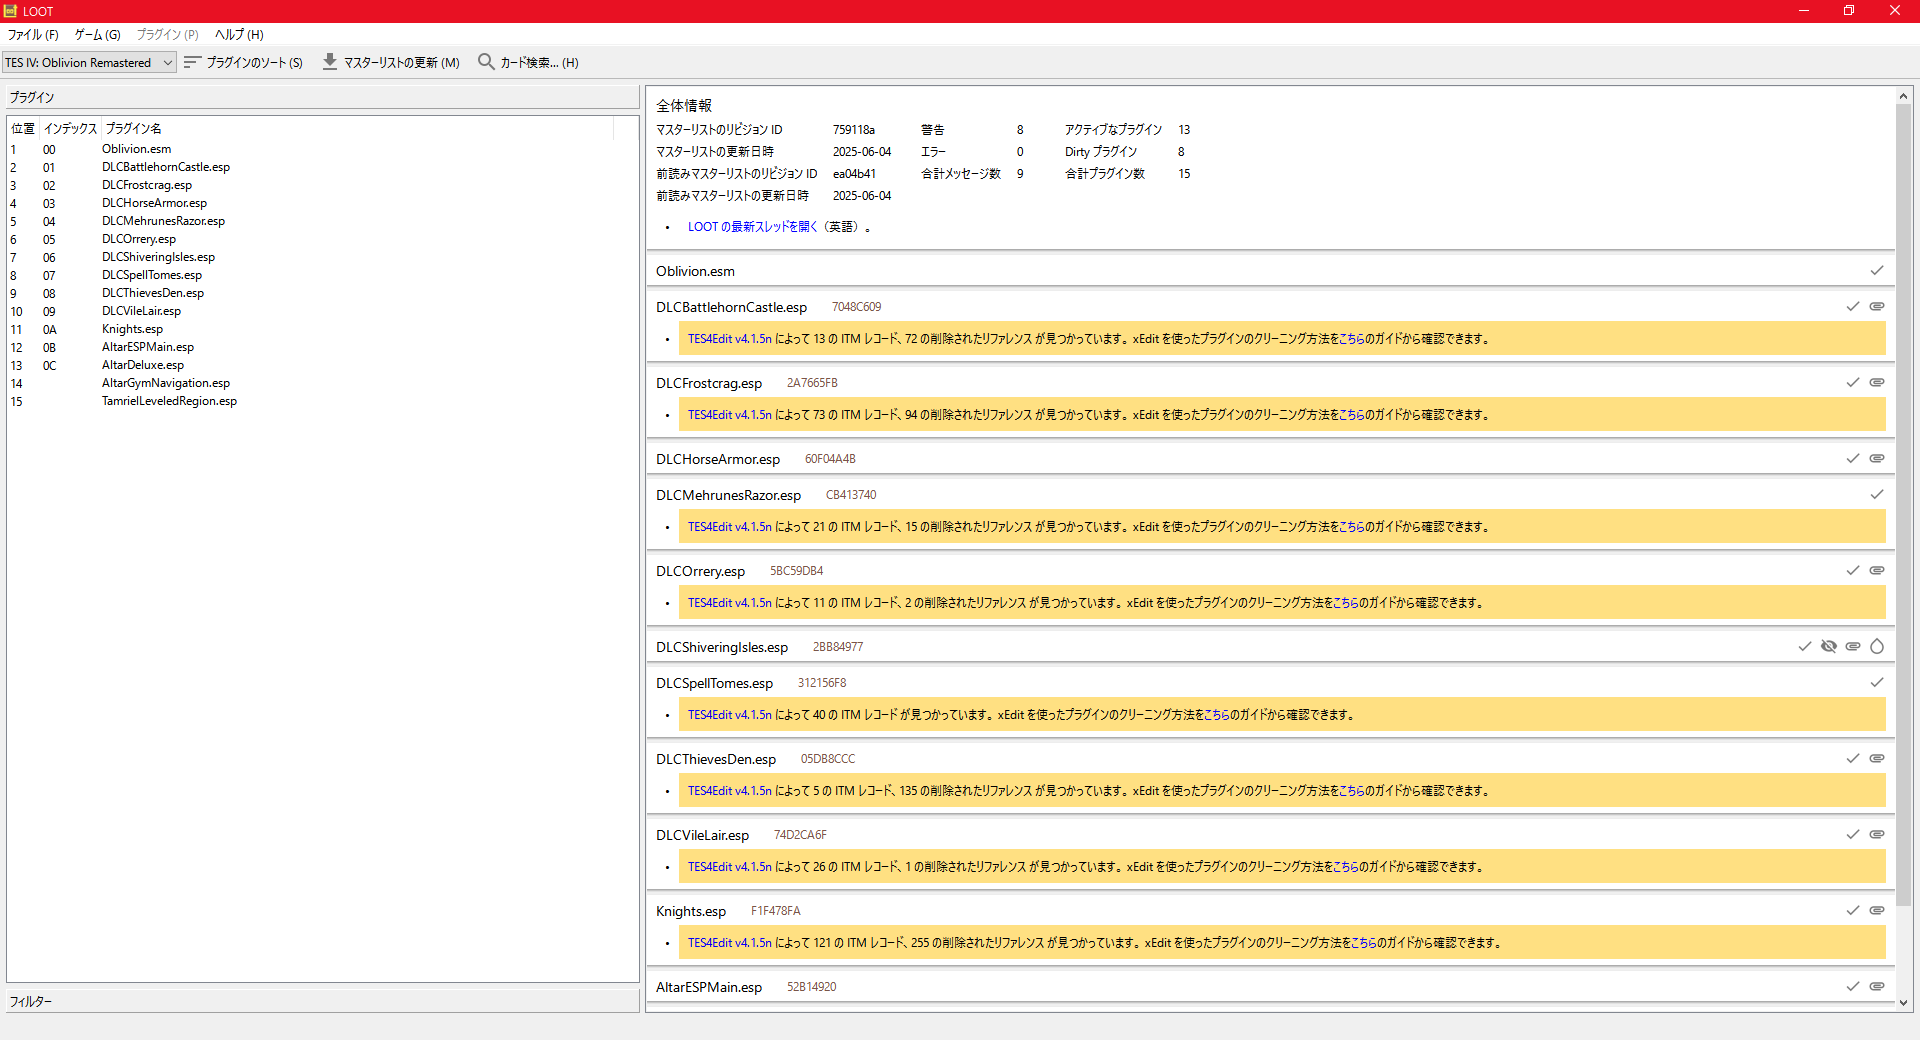1920x1040 pixels.
Task: Click the paperclip icon on DLCHorseArmor.esp card
Action: (x=1877, y=459)
